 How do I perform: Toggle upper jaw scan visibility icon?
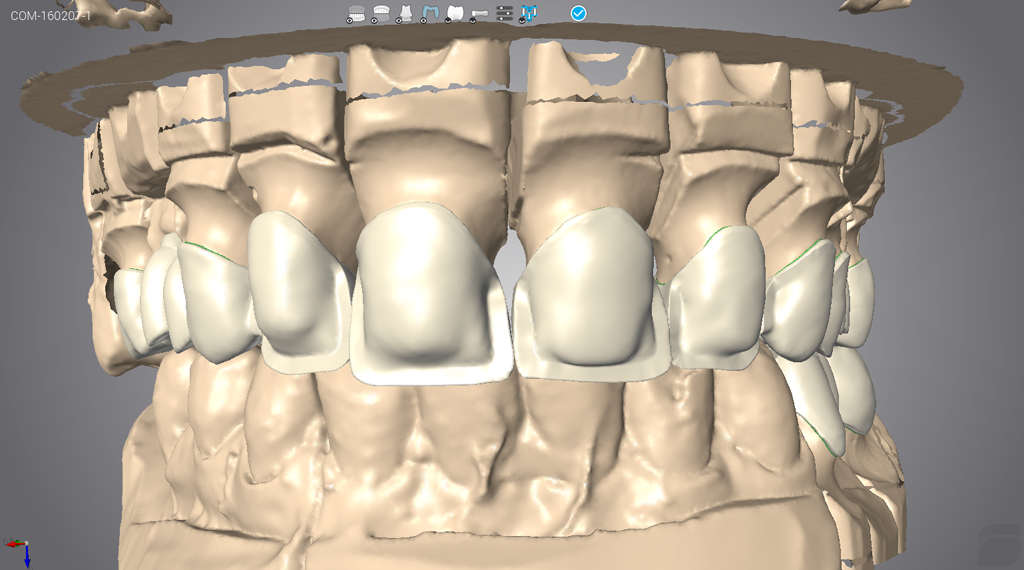point(381,13)
